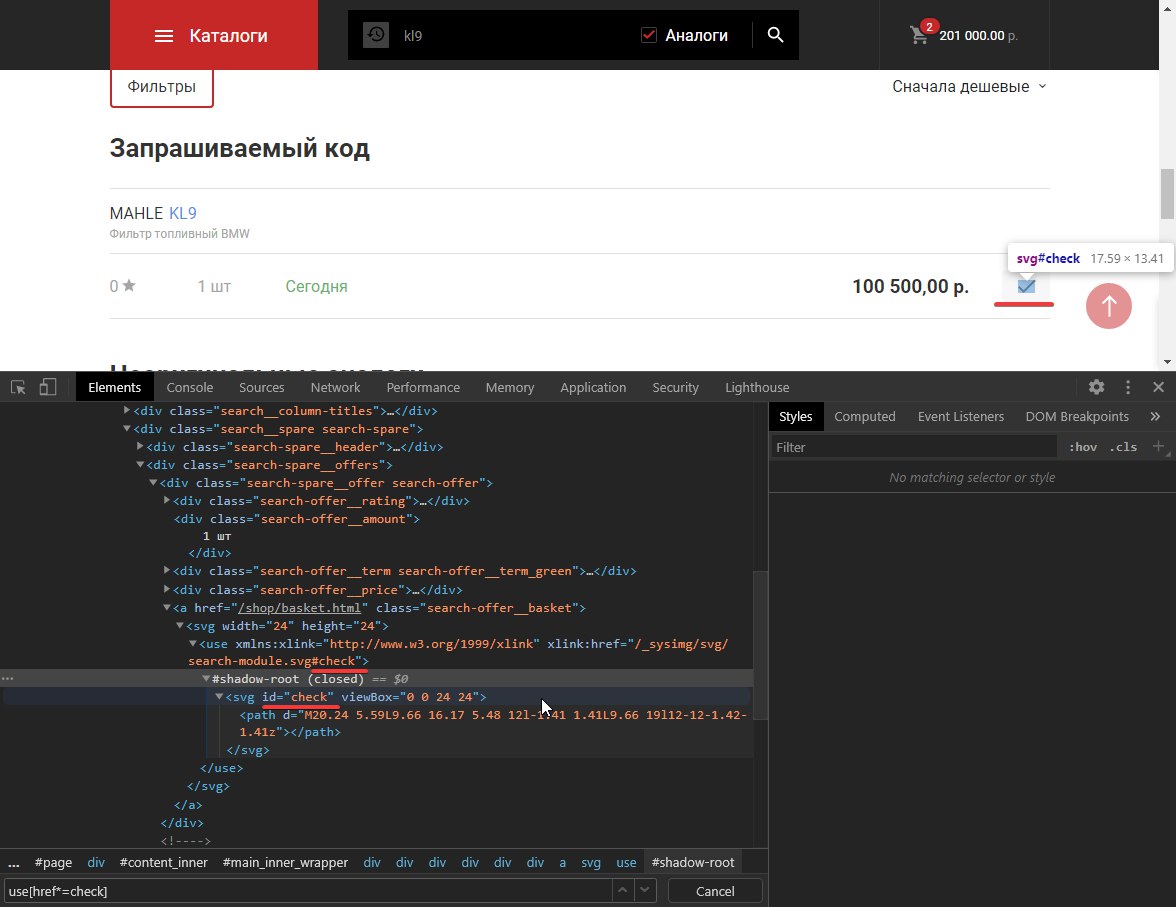Toggle the .cls class editor
The image size is (1176, 907).
point(1125,447)
